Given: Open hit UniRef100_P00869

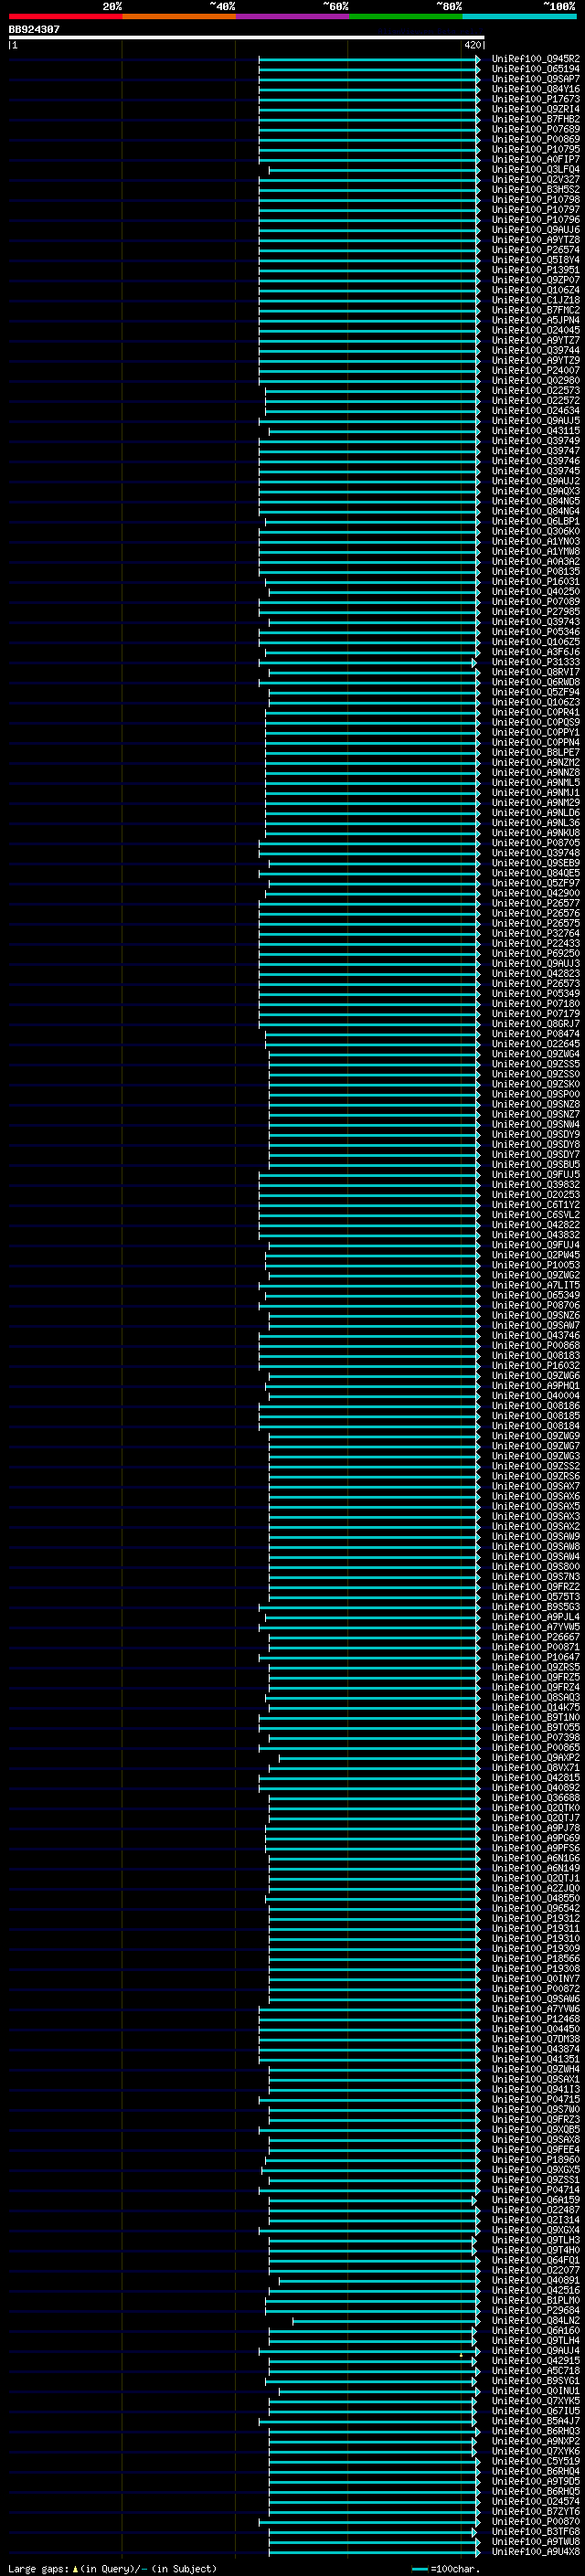Looking at the screenshot, I should pos(535,139).
